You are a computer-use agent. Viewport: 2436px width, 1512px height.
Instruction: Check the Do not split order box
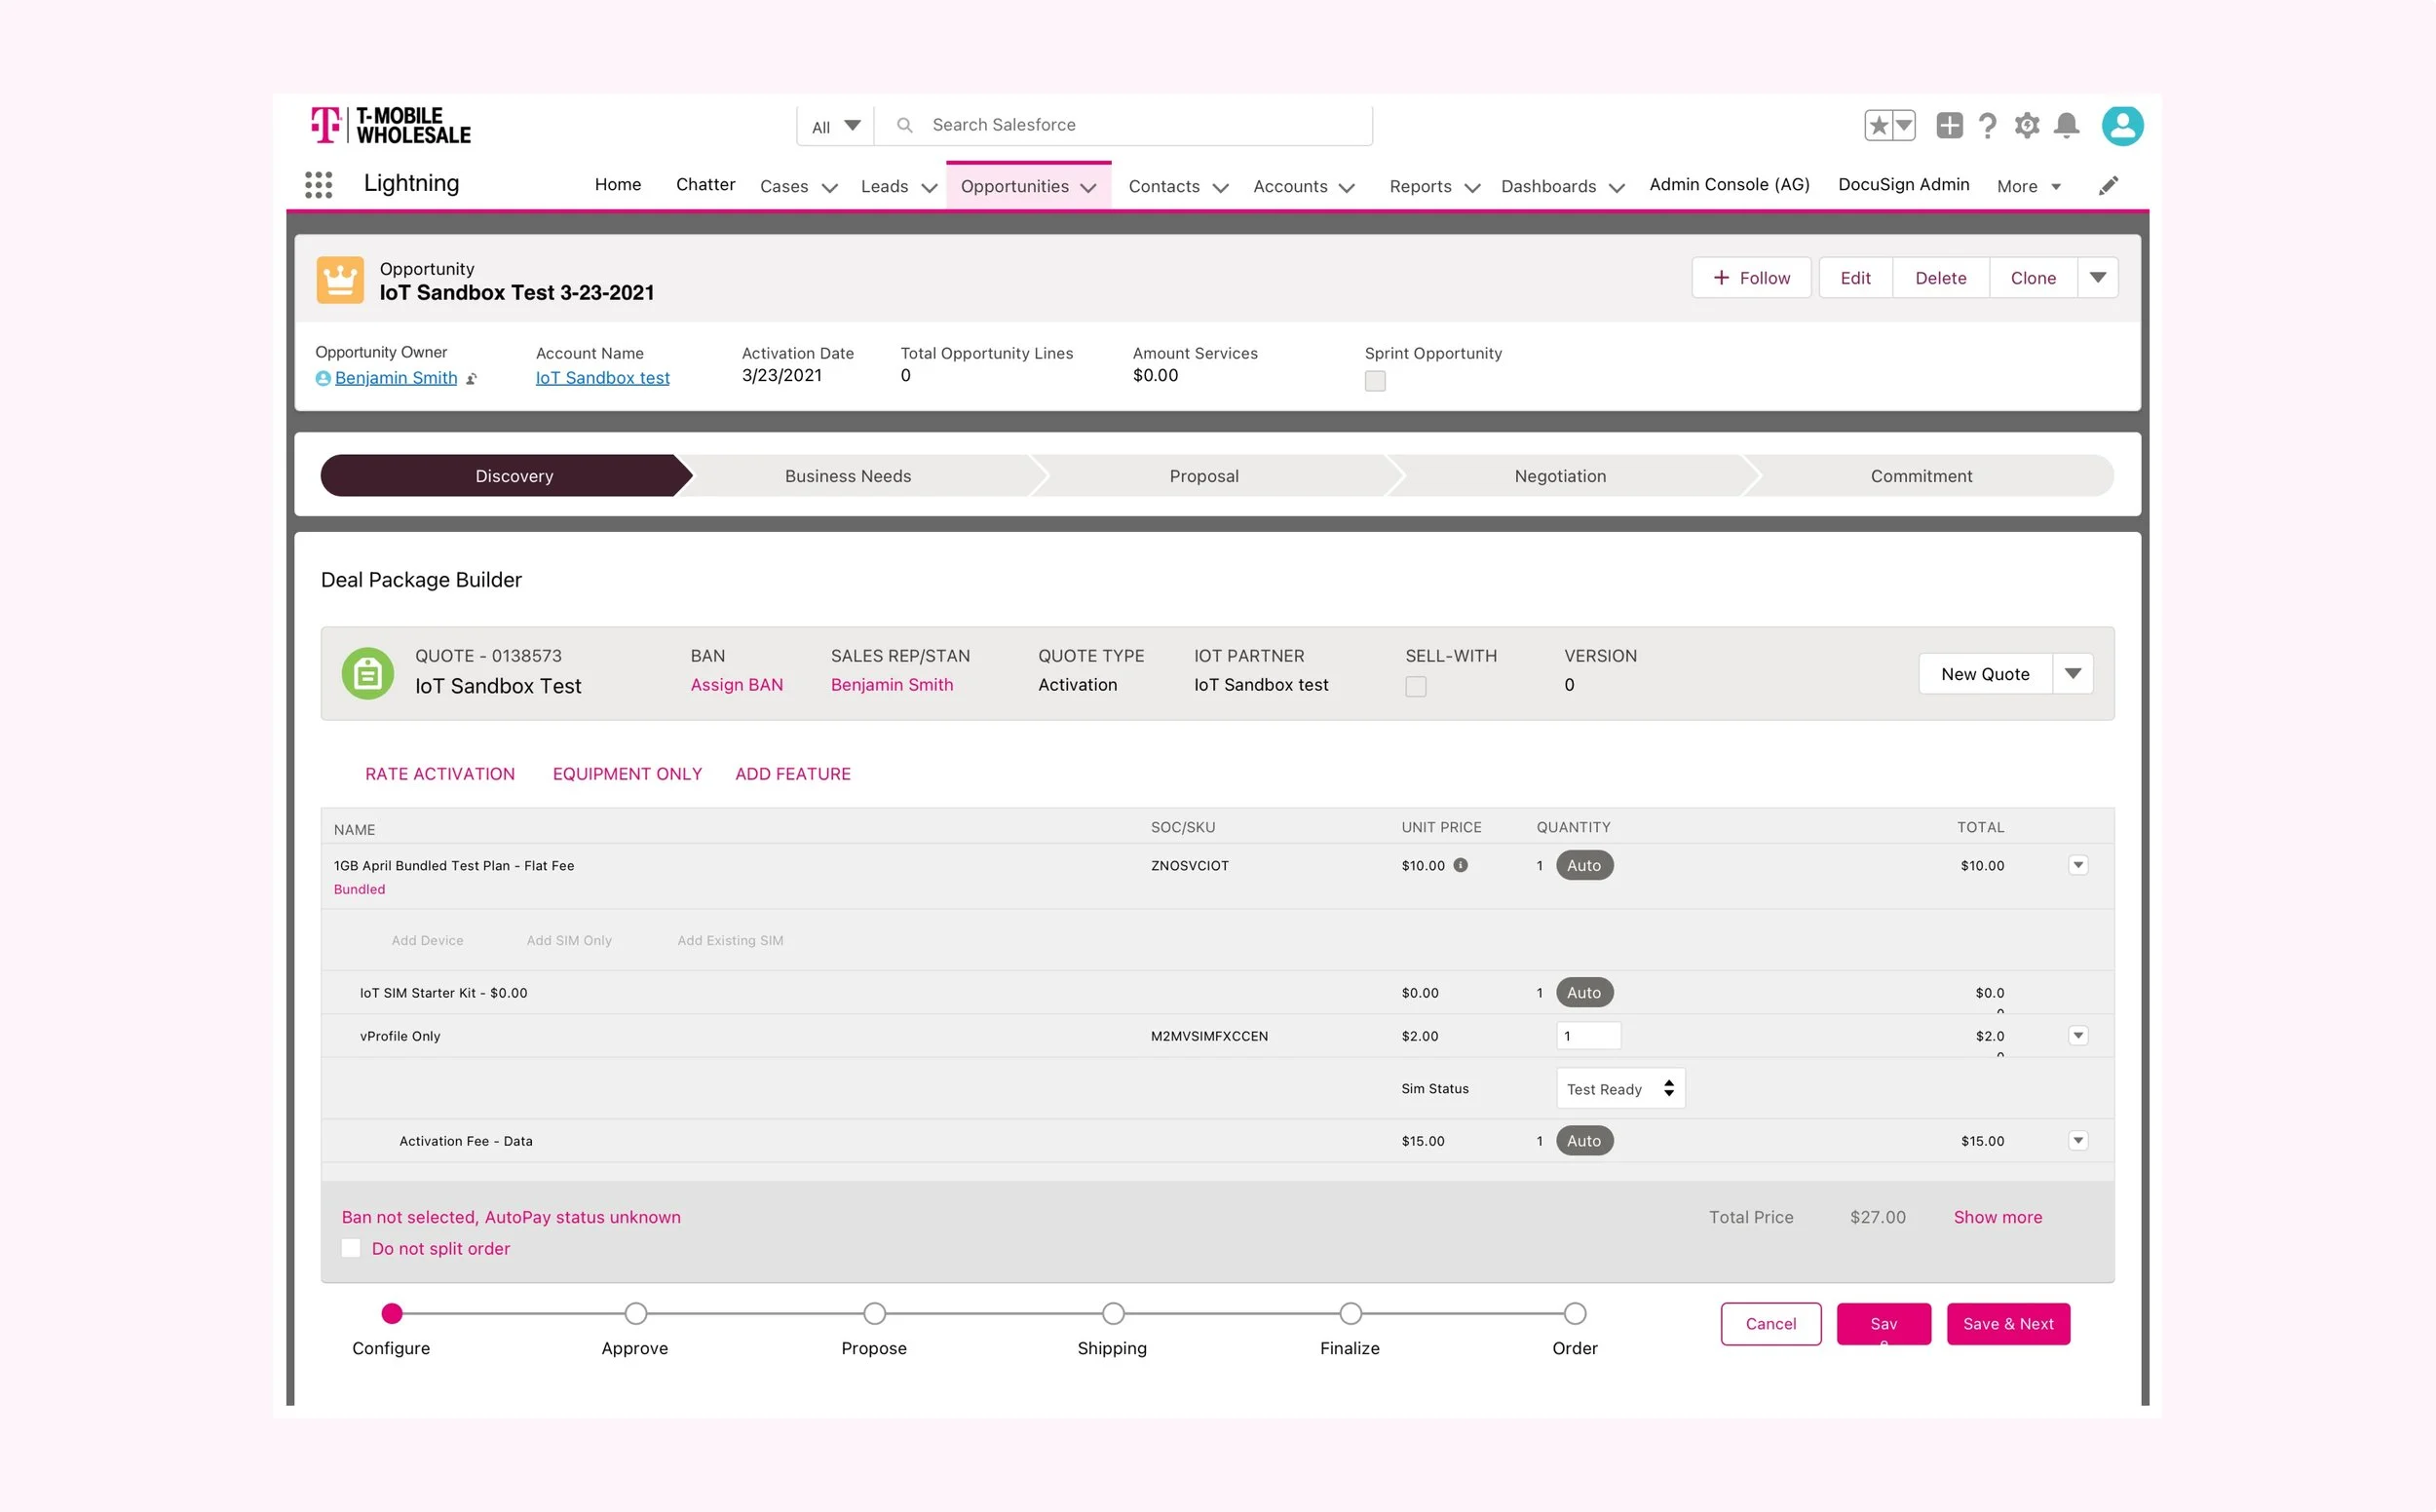click(x=351, y=1248)
